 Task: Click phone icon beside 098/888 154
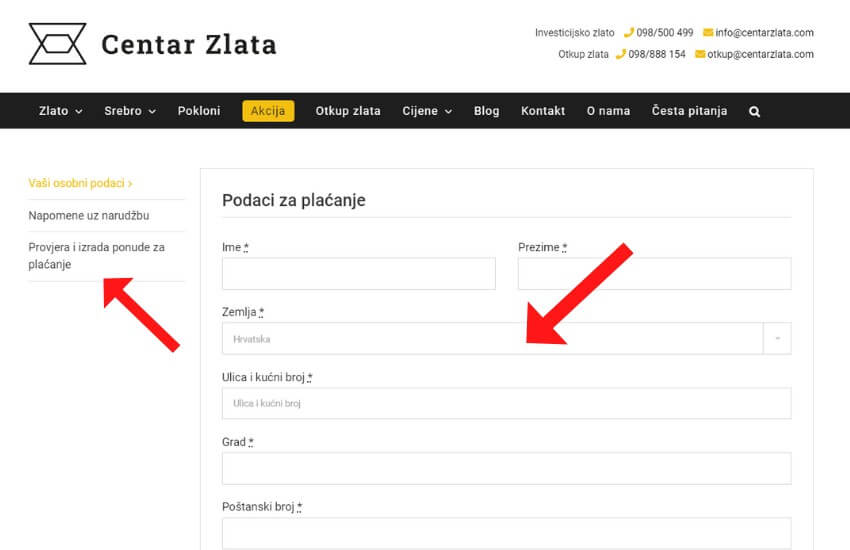[620, 54]
